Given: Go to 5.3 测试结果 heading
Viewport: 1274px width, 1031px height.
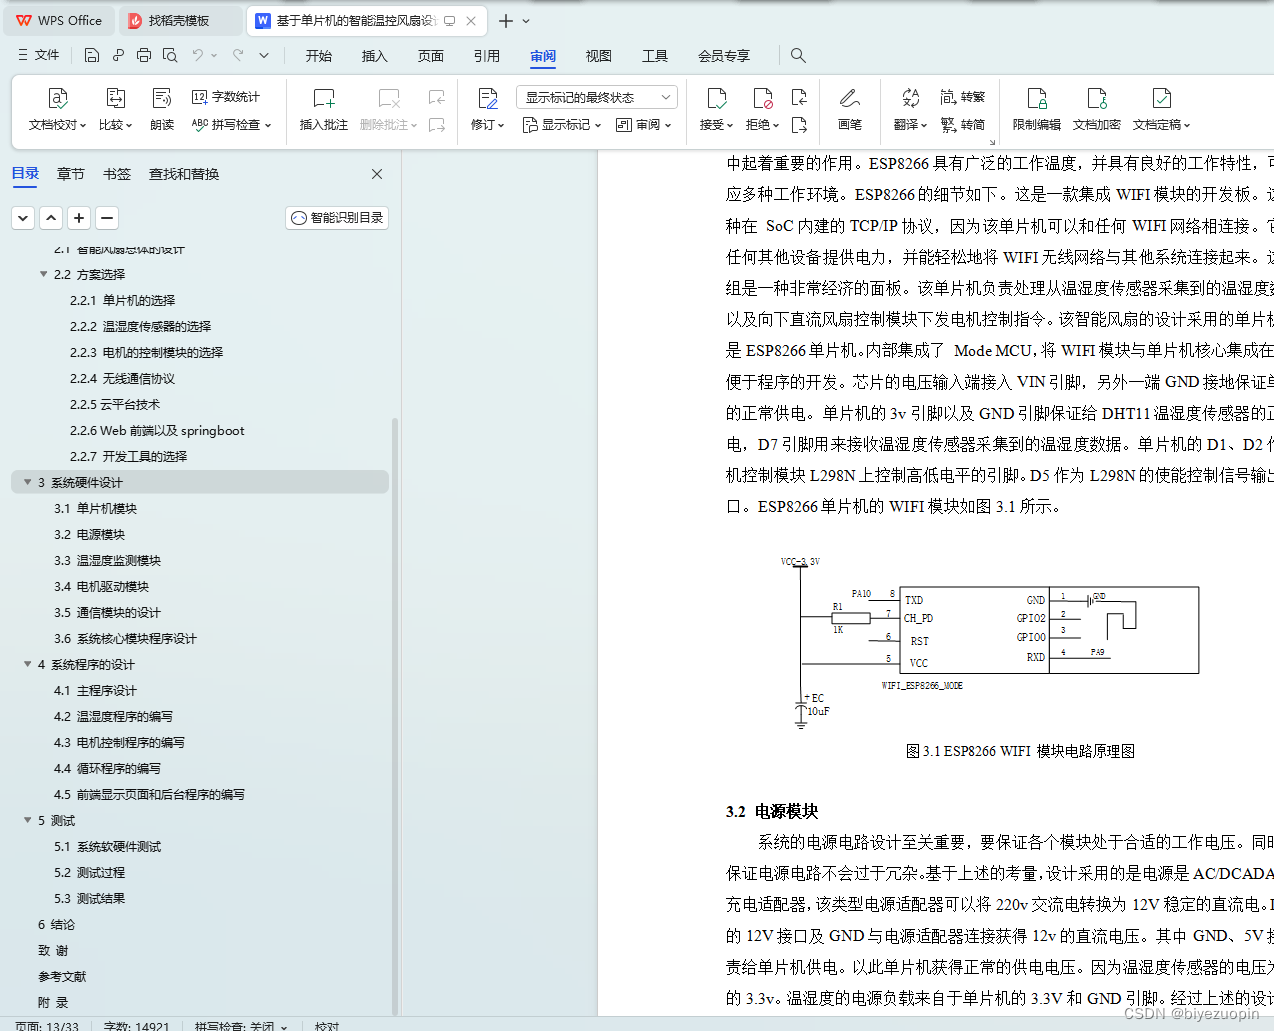Looking at the screenshot, I should tap(89, 898).
